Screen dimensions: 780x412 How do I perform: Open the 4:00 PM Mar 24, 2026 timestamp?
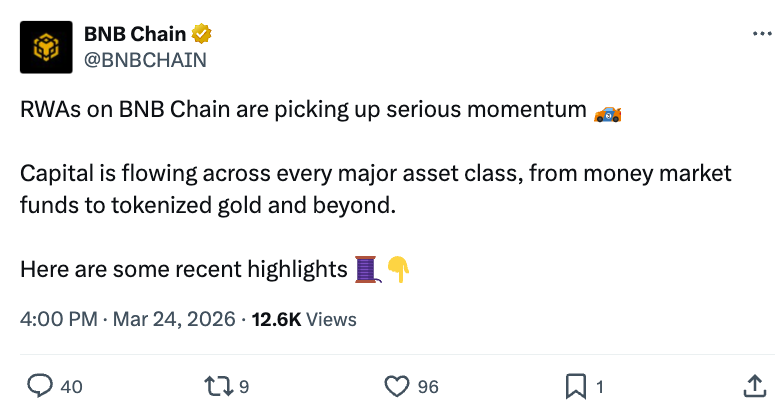coord(129,320)
